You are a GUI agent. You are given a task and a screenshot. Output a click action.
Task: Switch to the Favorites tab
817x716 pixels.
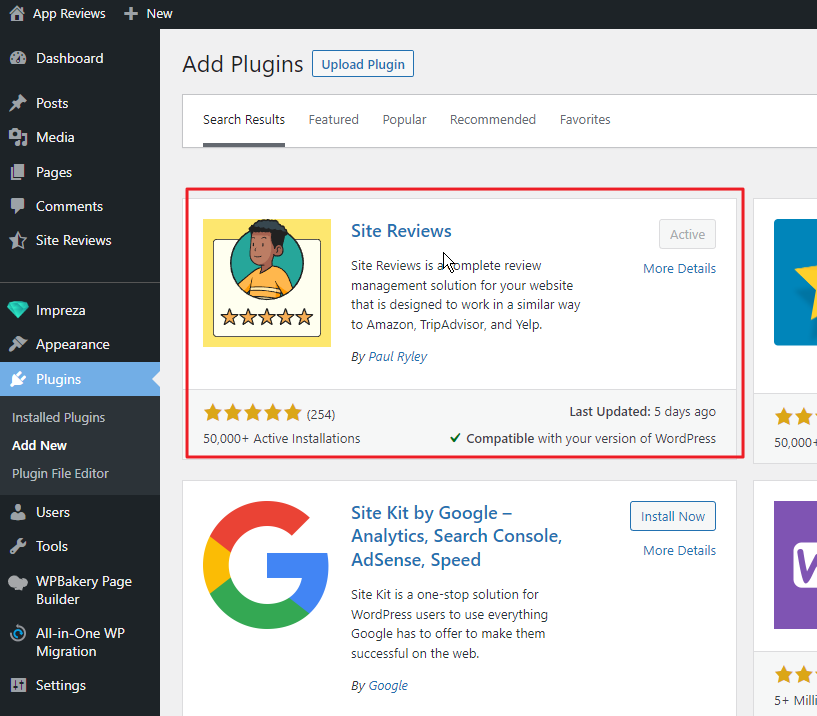pos(585,120)
